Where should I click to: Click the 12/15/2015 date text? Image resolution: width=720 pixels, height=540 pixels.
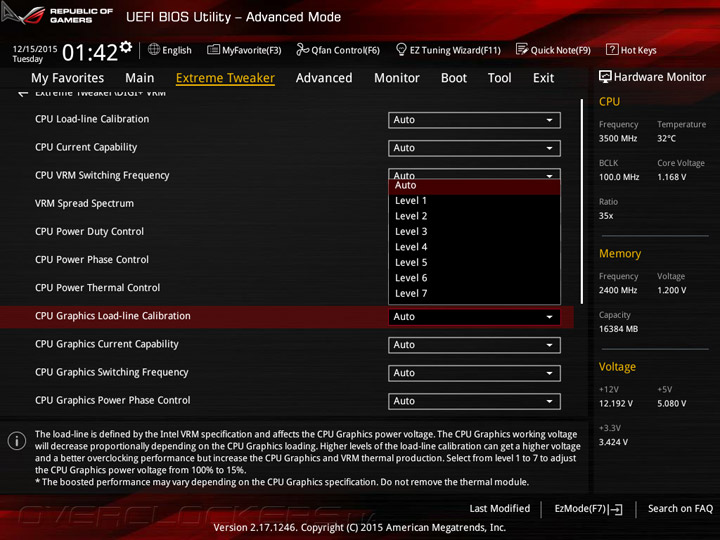(x=34, y=49)
